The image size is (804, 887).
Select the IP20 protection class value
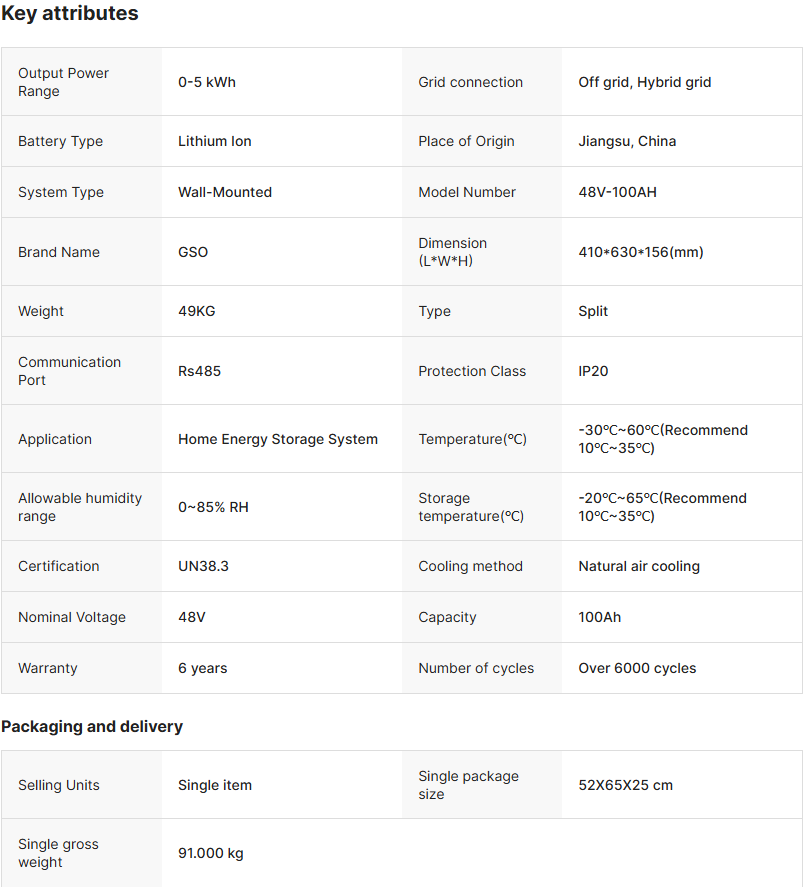tap(593, 371)
